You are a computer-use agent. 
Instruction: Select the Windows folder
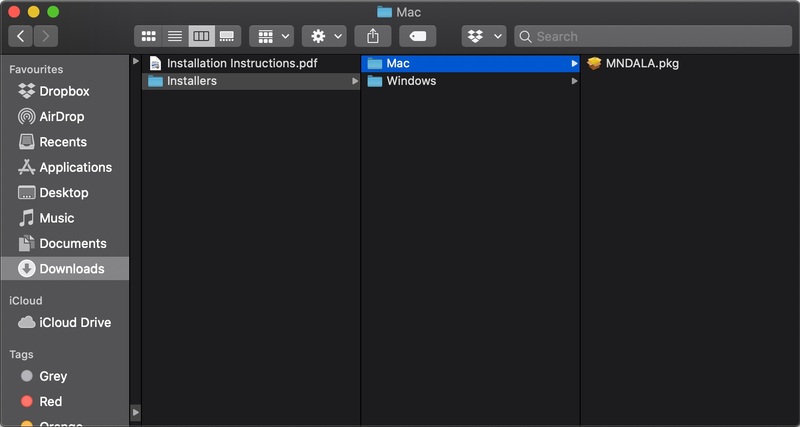coord(470,81)
